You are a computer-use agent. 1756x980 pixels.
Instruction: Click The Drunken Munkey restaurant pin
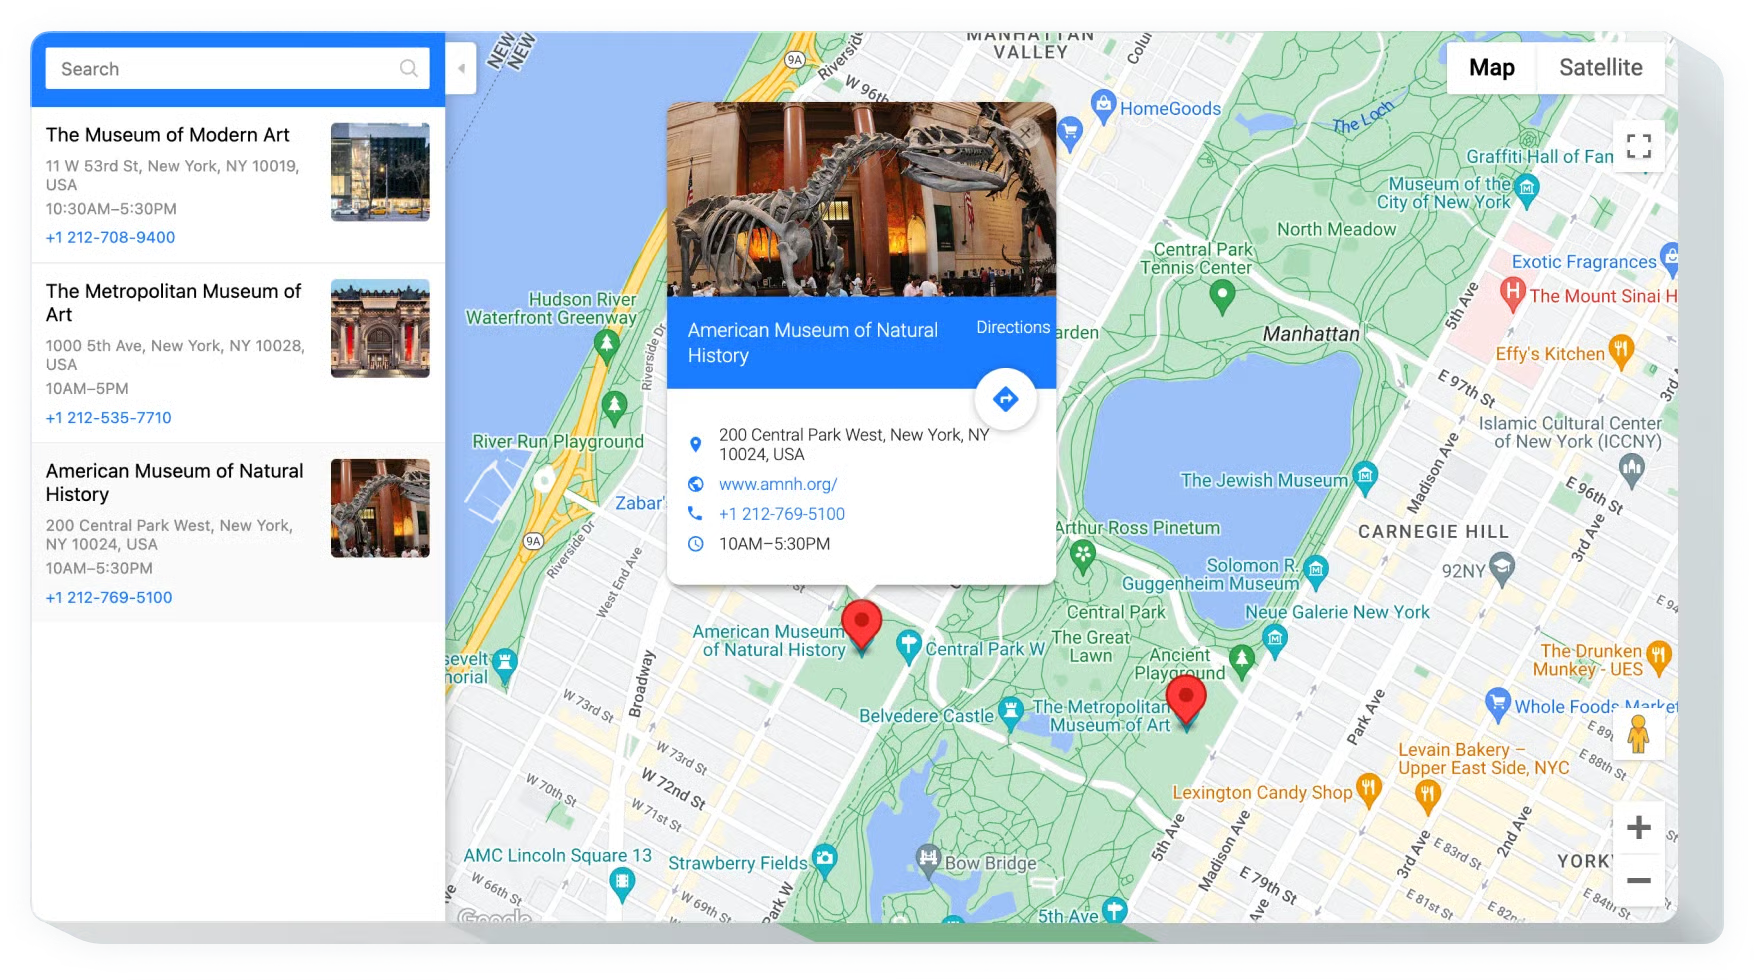1658,656
